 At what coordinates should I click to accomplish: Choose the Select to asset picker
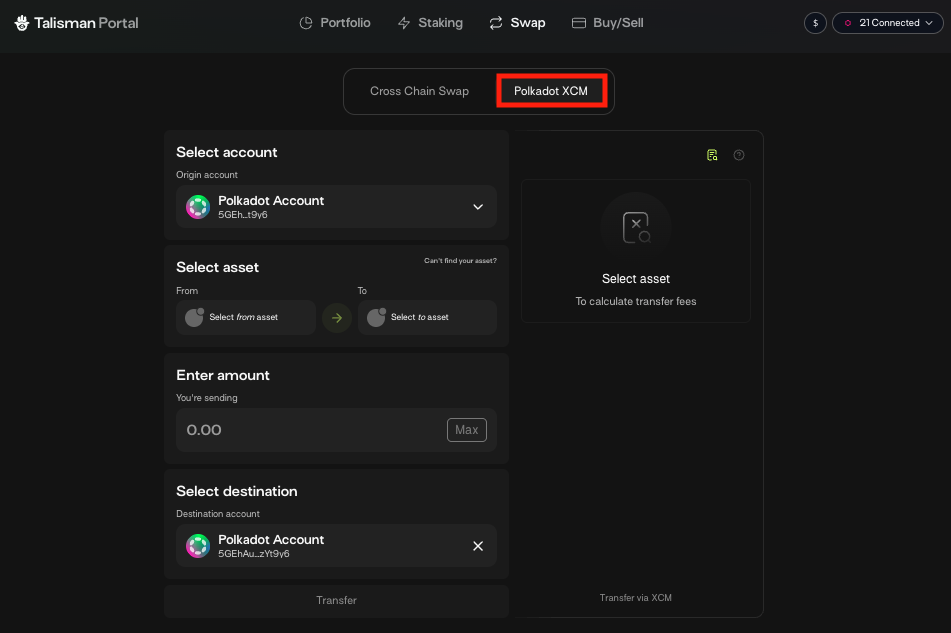point(427,317)
